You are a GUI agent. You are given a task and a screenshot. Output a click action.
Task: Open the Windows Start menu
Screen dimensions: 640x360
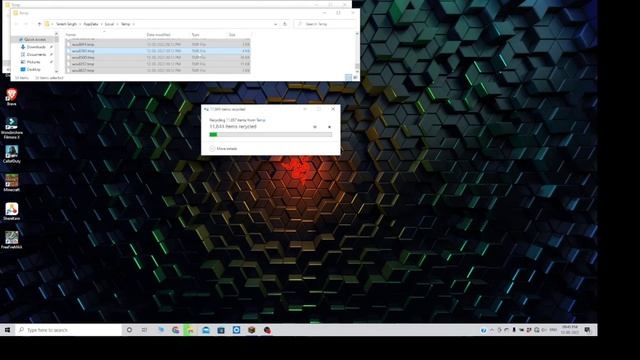7,330
